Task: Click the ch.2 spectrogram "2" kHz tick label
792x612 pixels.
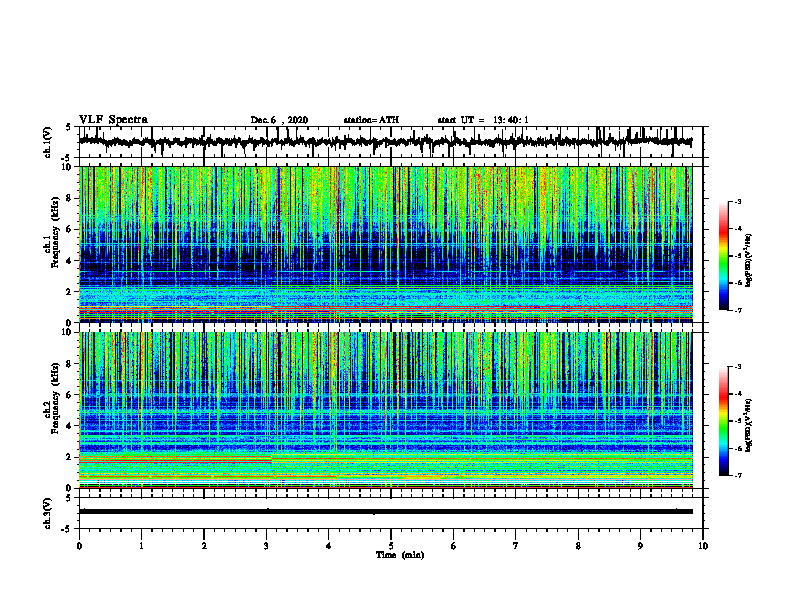Action: coord(70,457)
